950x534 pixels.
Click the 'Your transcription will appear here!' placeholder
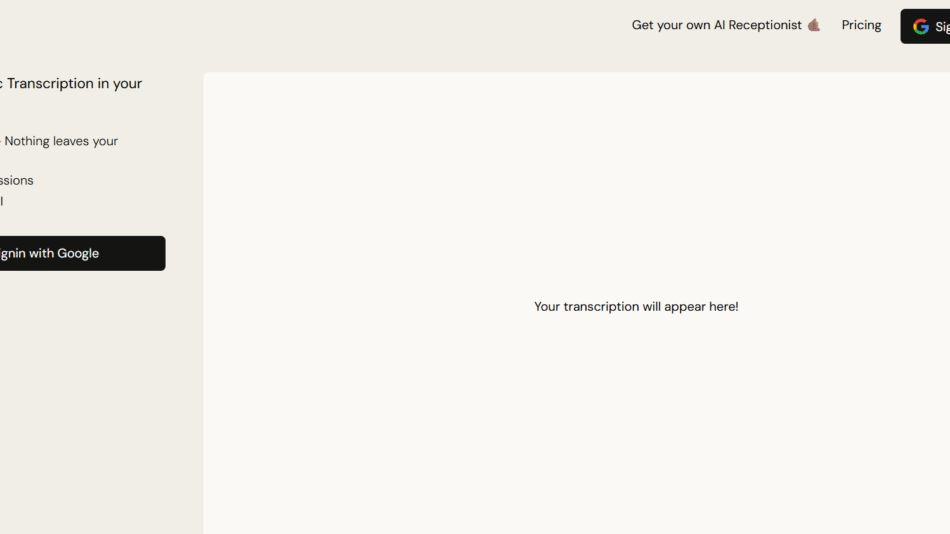(x=636, y=307)
